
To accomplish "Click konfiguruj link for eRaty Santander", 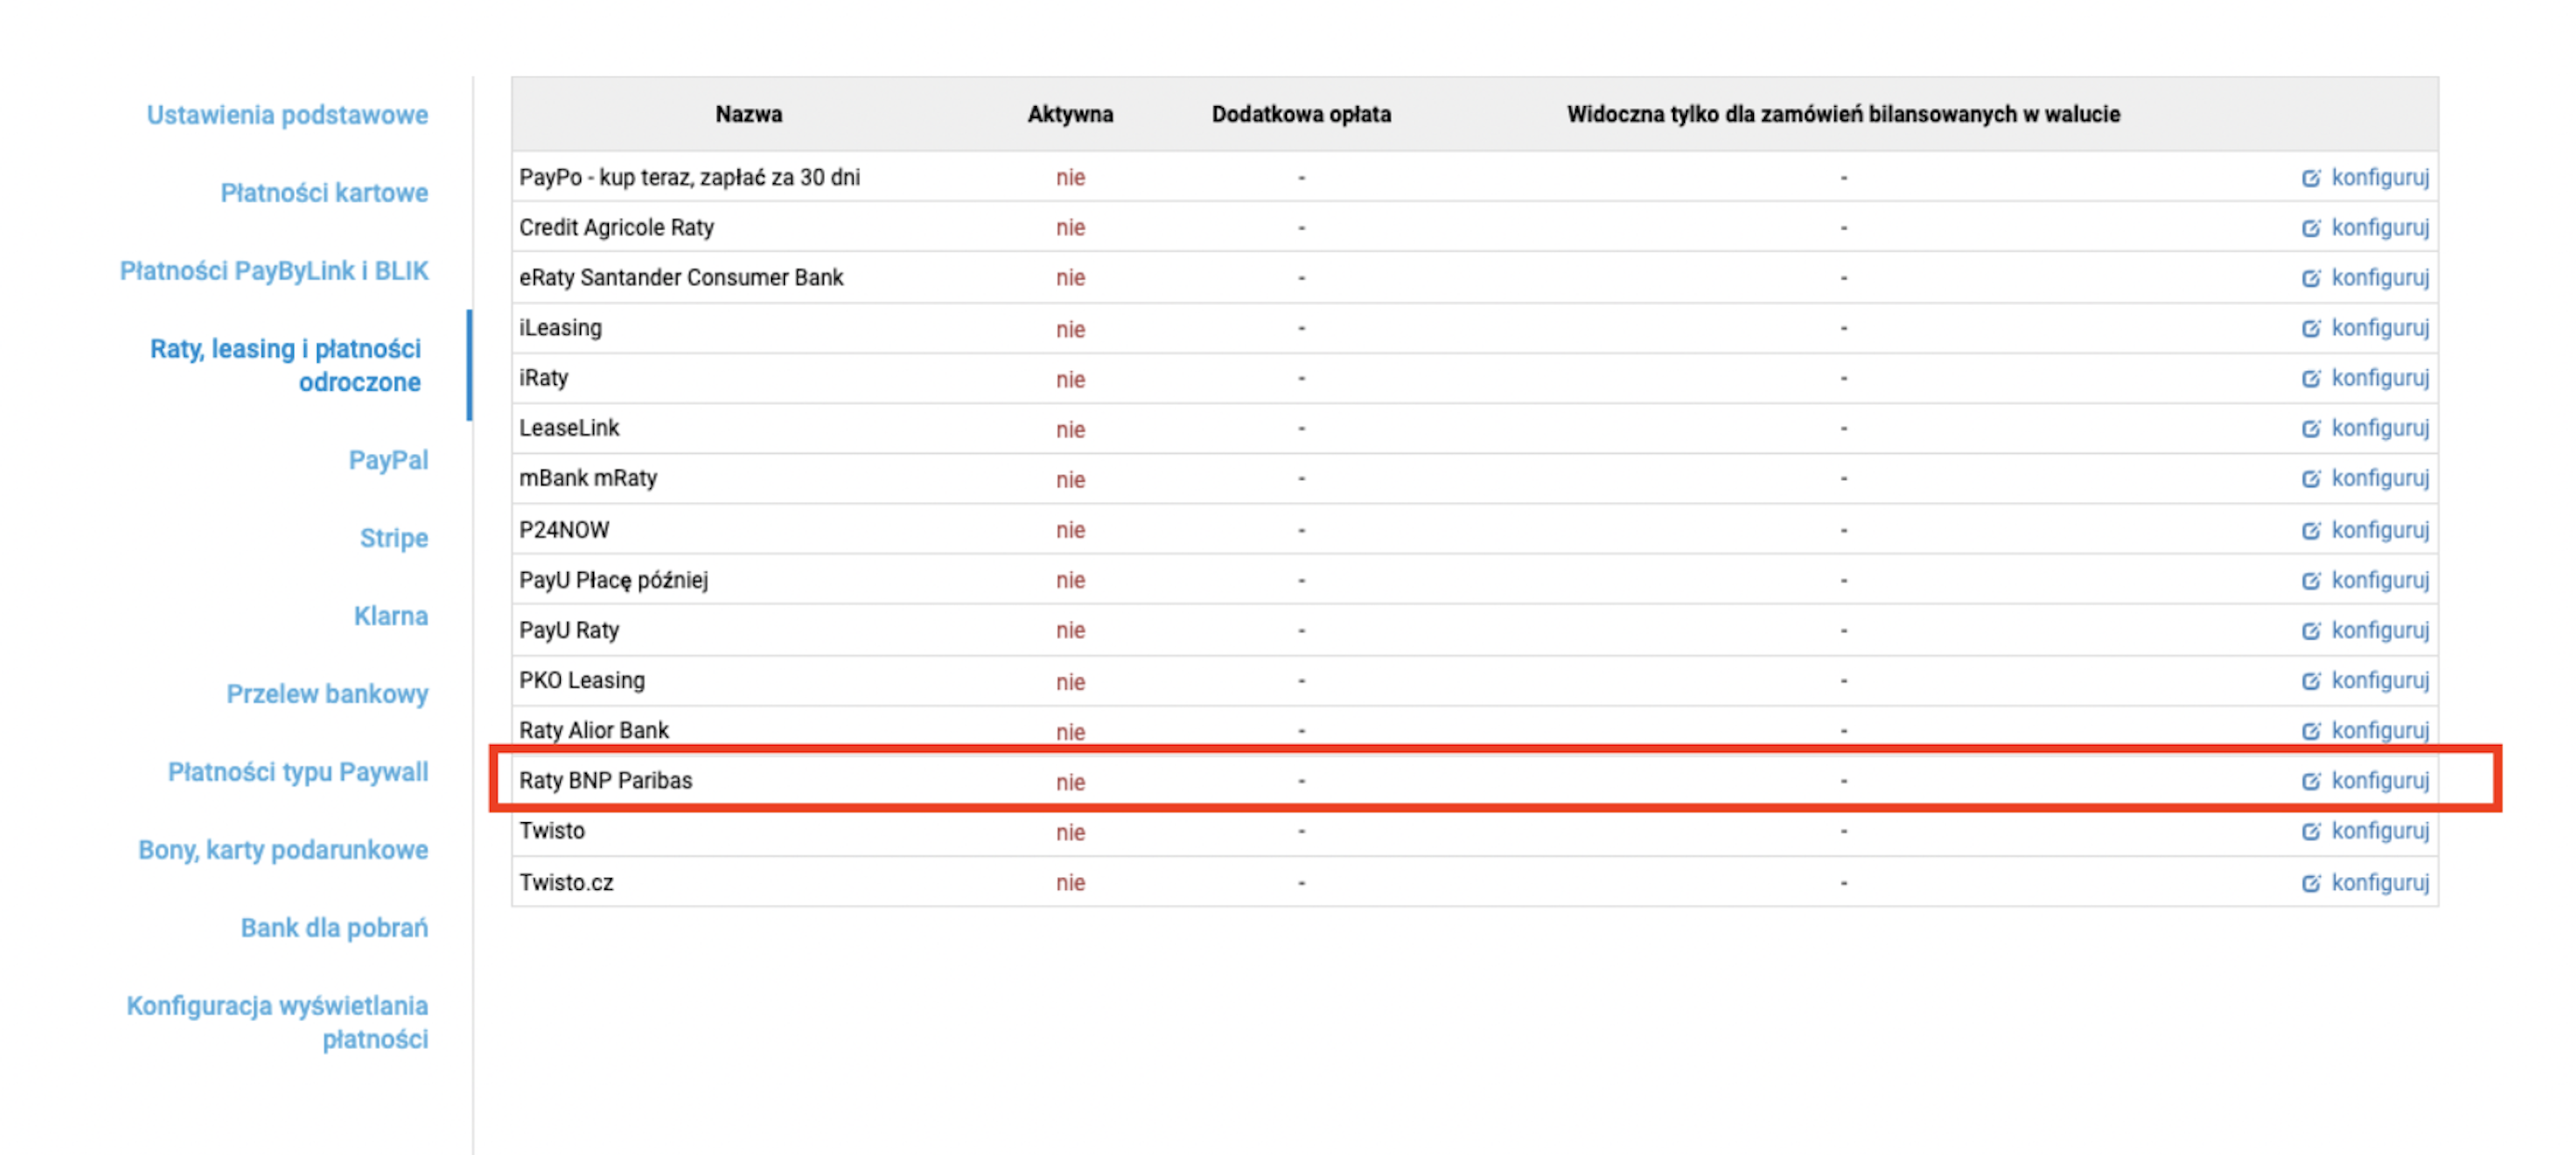I will 2380,278.
